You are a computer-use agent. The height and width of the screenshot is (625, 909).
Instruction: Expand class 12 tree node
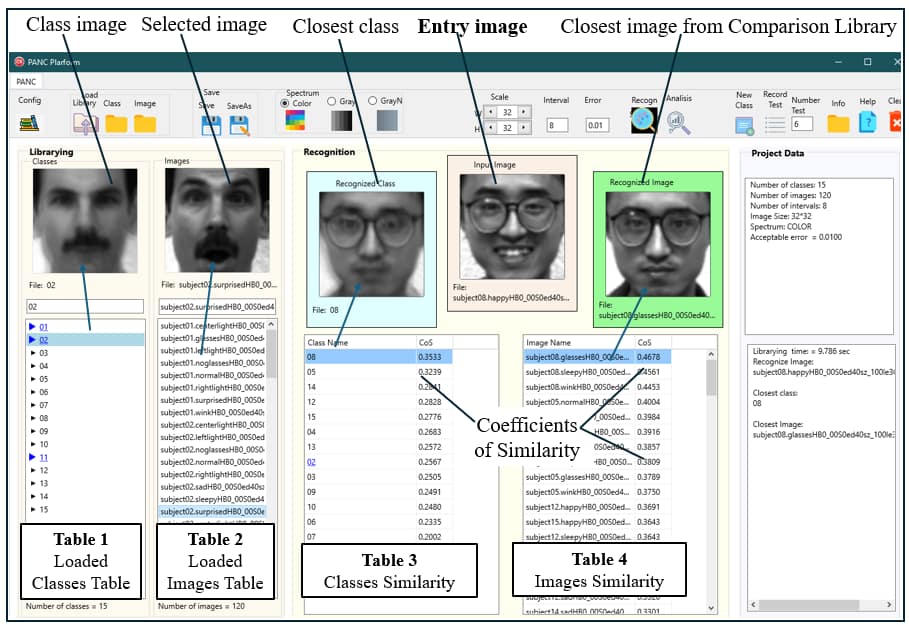(33, 470)
